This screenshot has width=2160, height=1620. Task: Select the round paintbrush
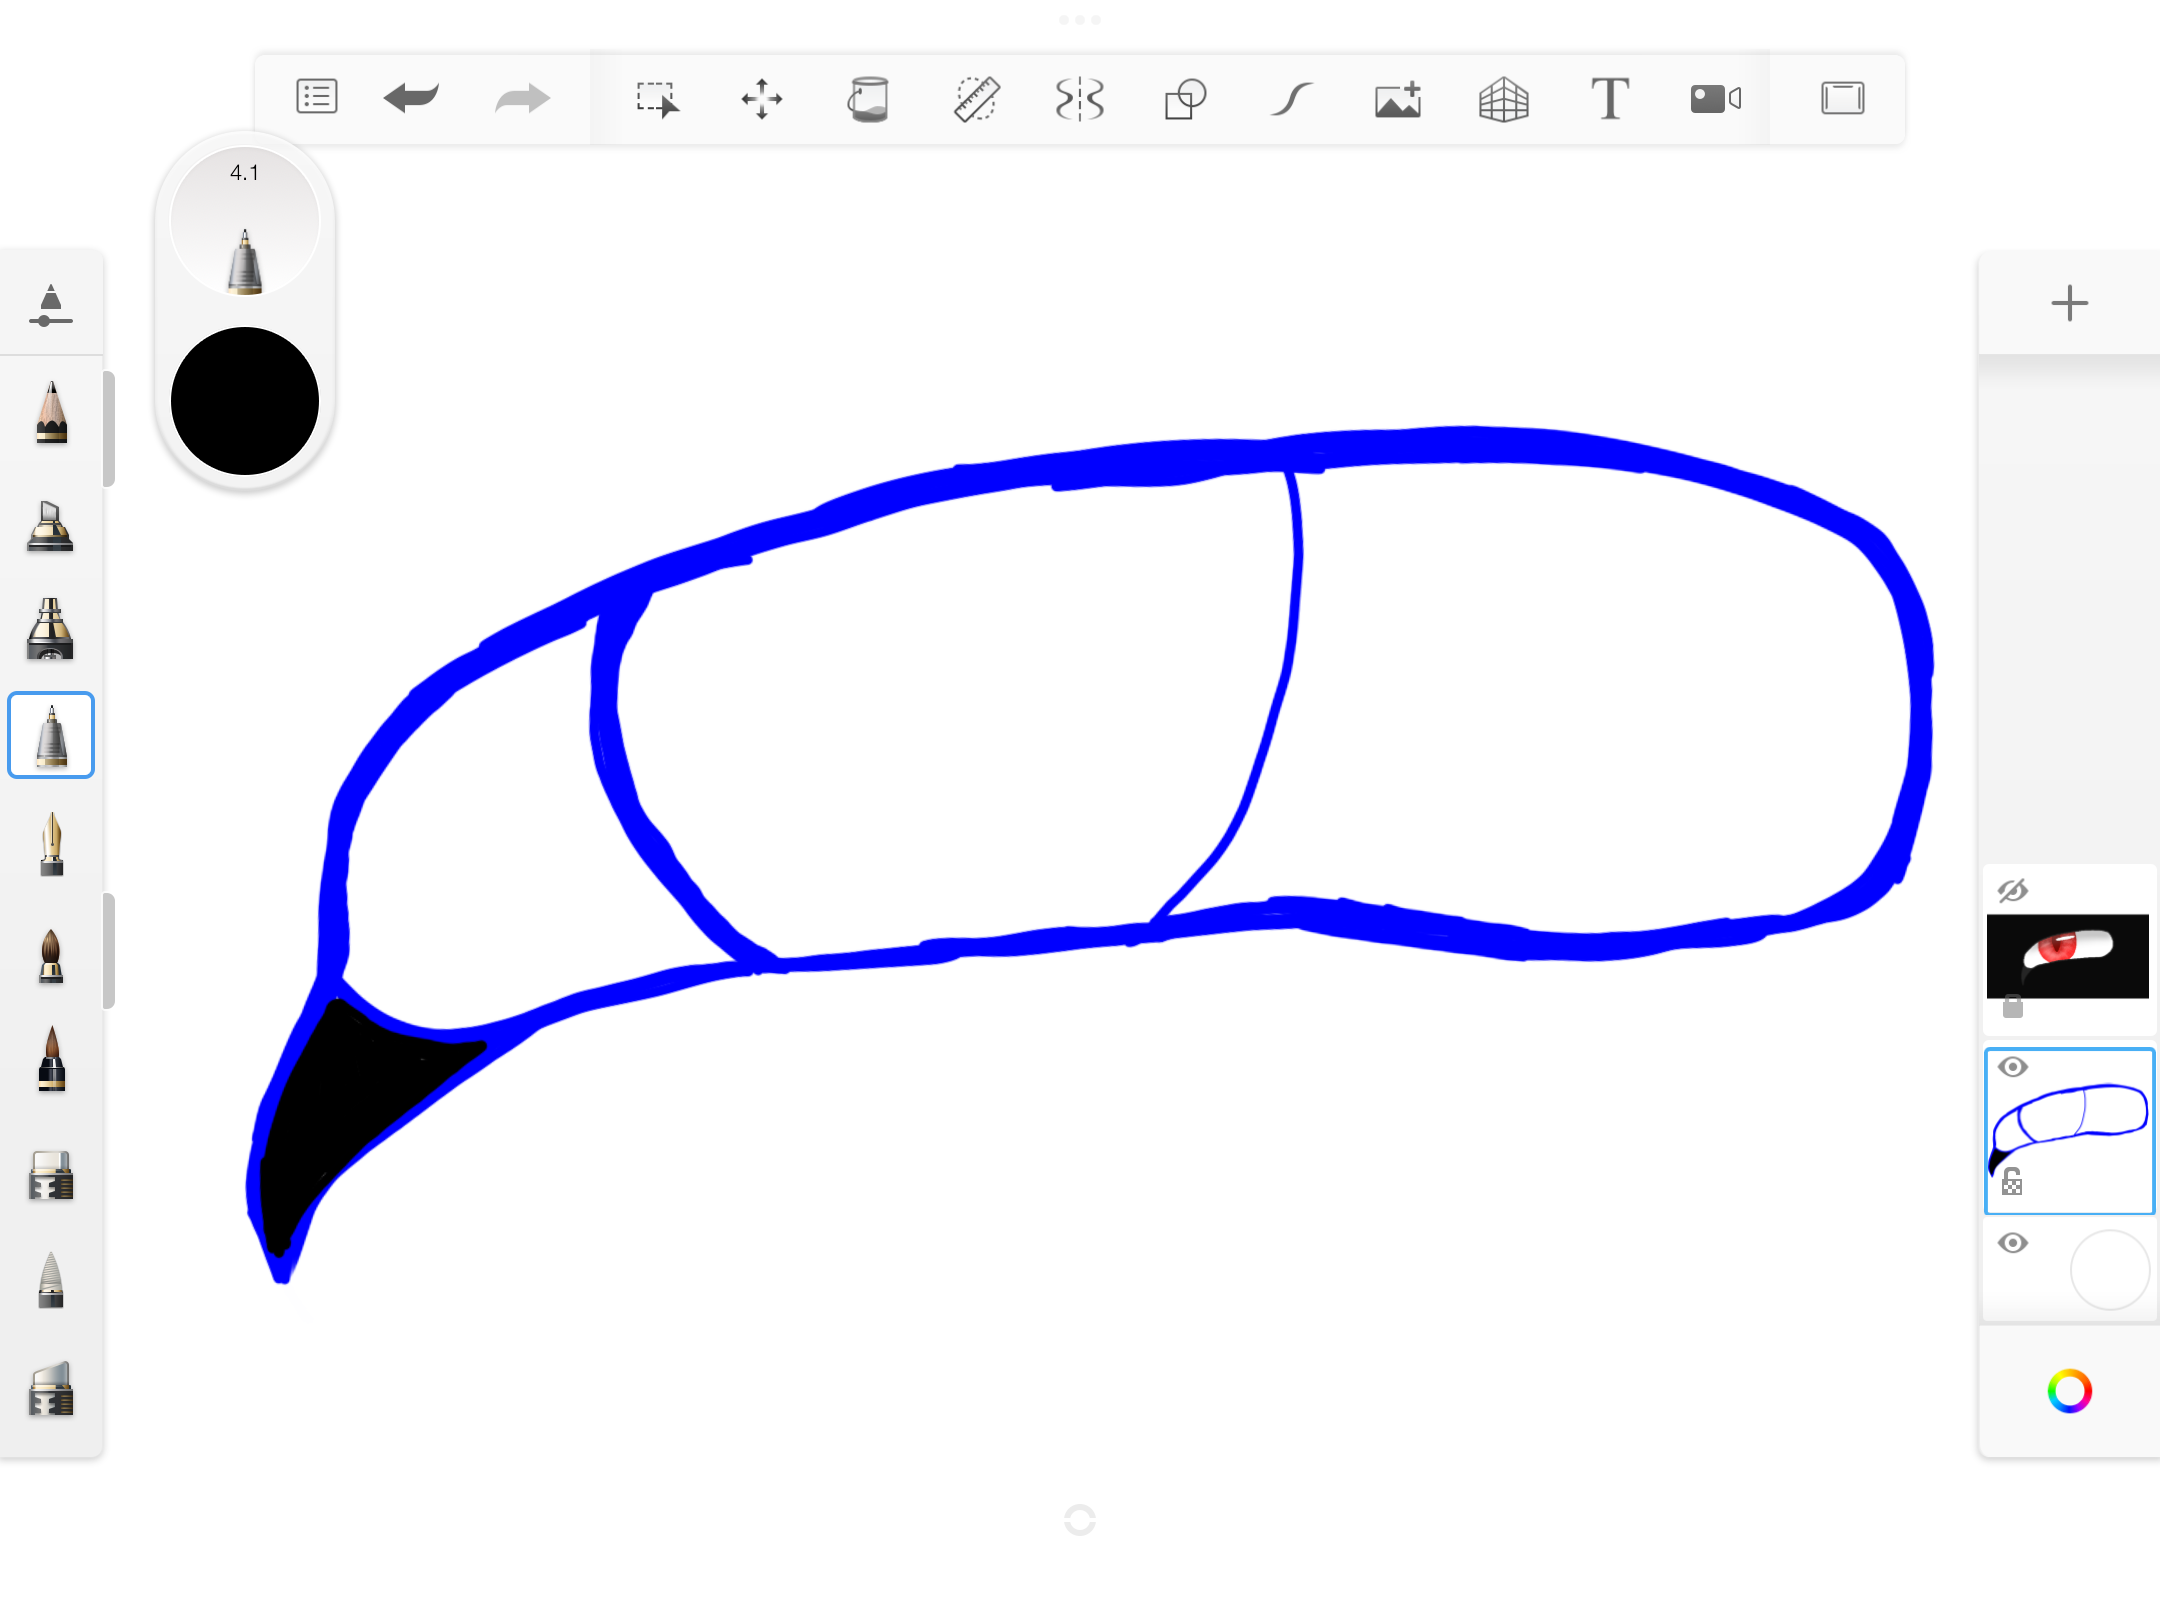(x=51, y=955)
